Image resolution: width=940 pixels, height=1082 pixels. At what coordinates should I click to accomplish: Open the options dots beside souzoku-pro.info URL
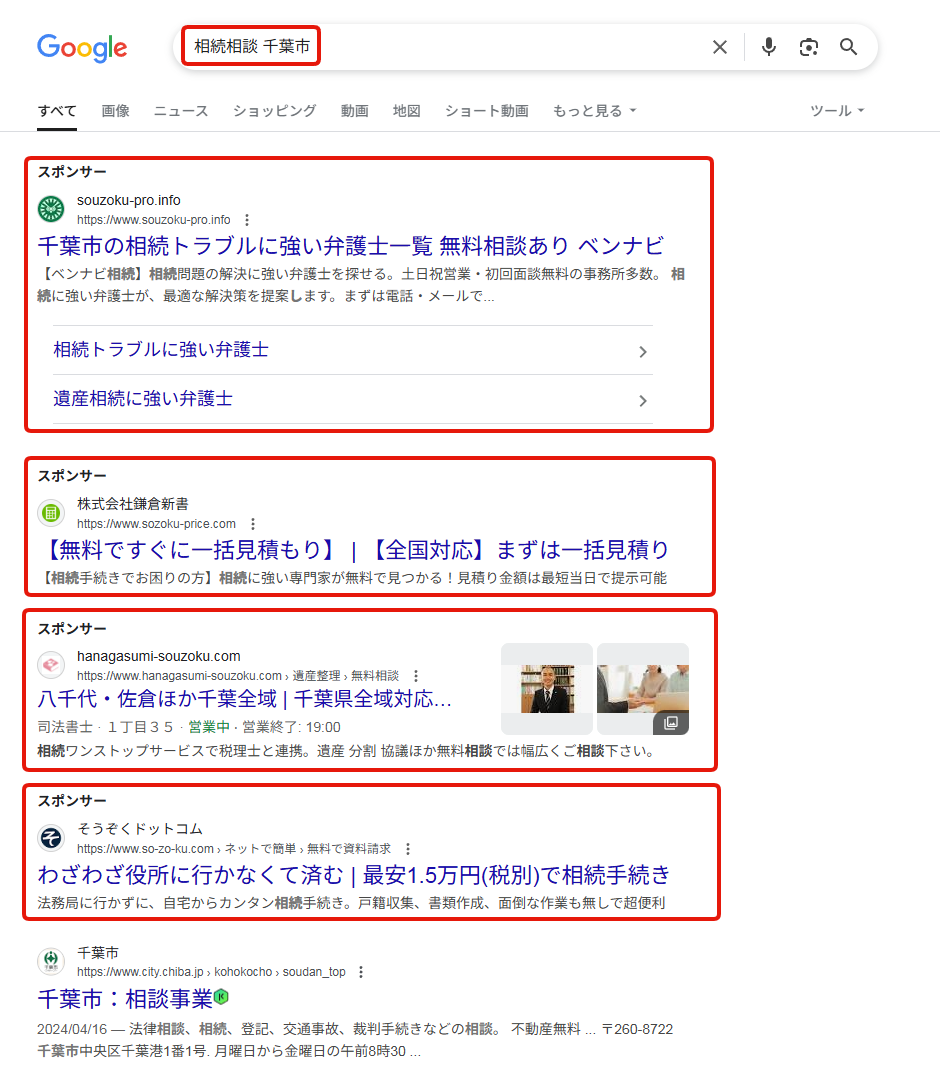247,220
